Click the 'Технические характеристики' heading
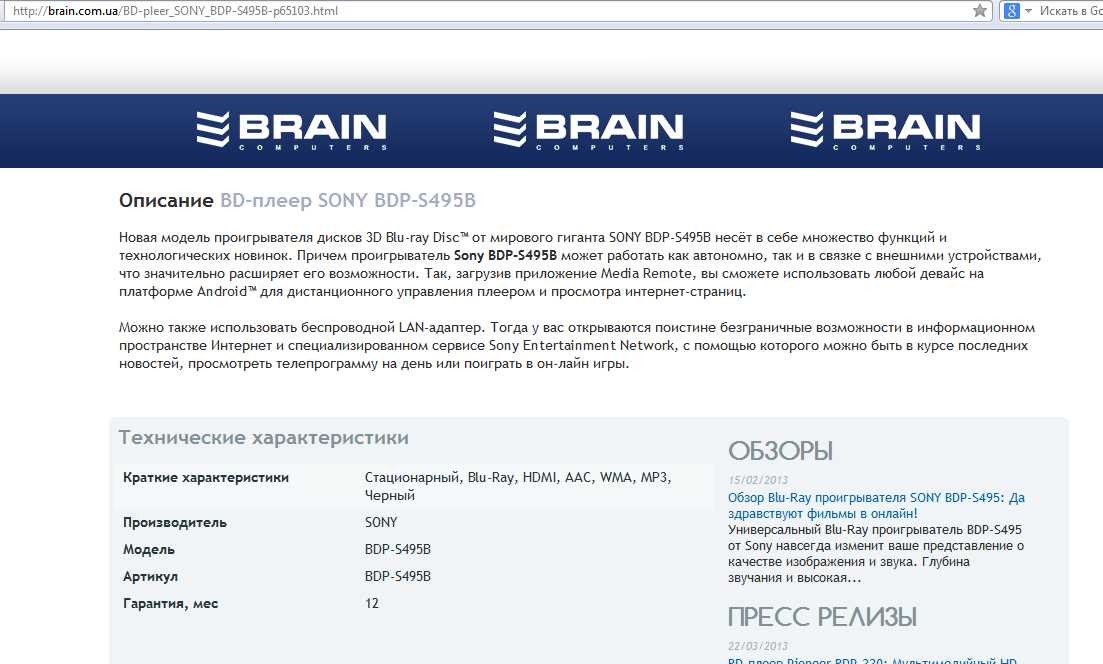The image size is (1103, 664). (x=264, y=438)
